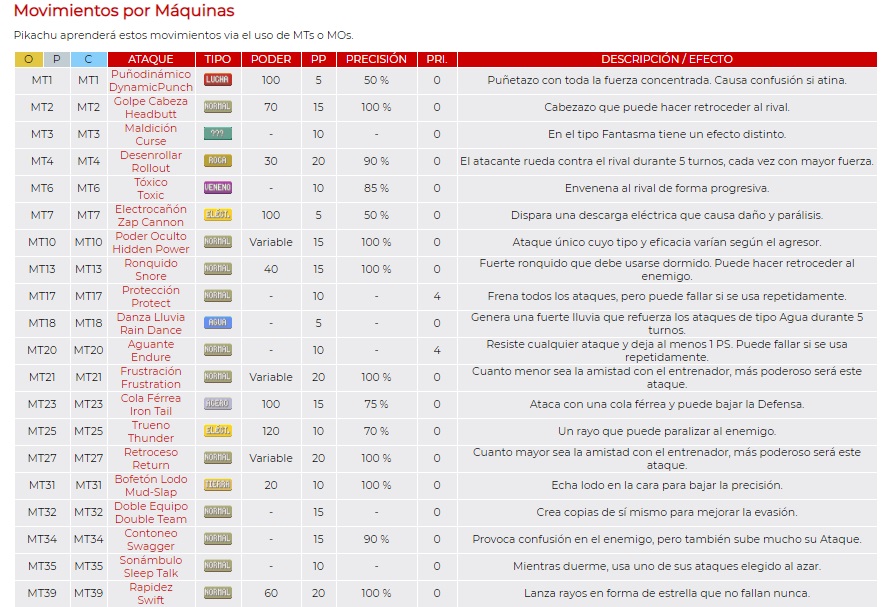Open the Protección Protect move link
Viewport: 889px width, 607px height.
click(x=151, y=296)
